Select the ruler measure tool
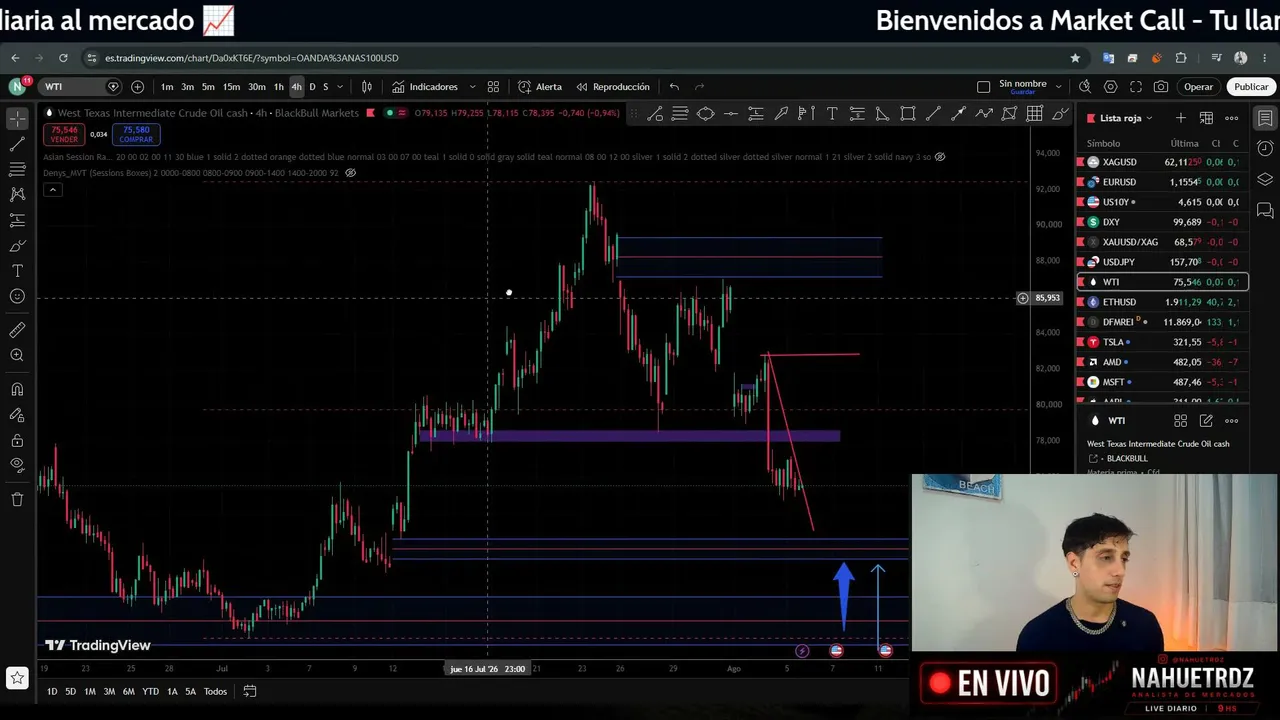Viewport: 1280px width, 720px height. pyautogui.click(x=17, y=330)
